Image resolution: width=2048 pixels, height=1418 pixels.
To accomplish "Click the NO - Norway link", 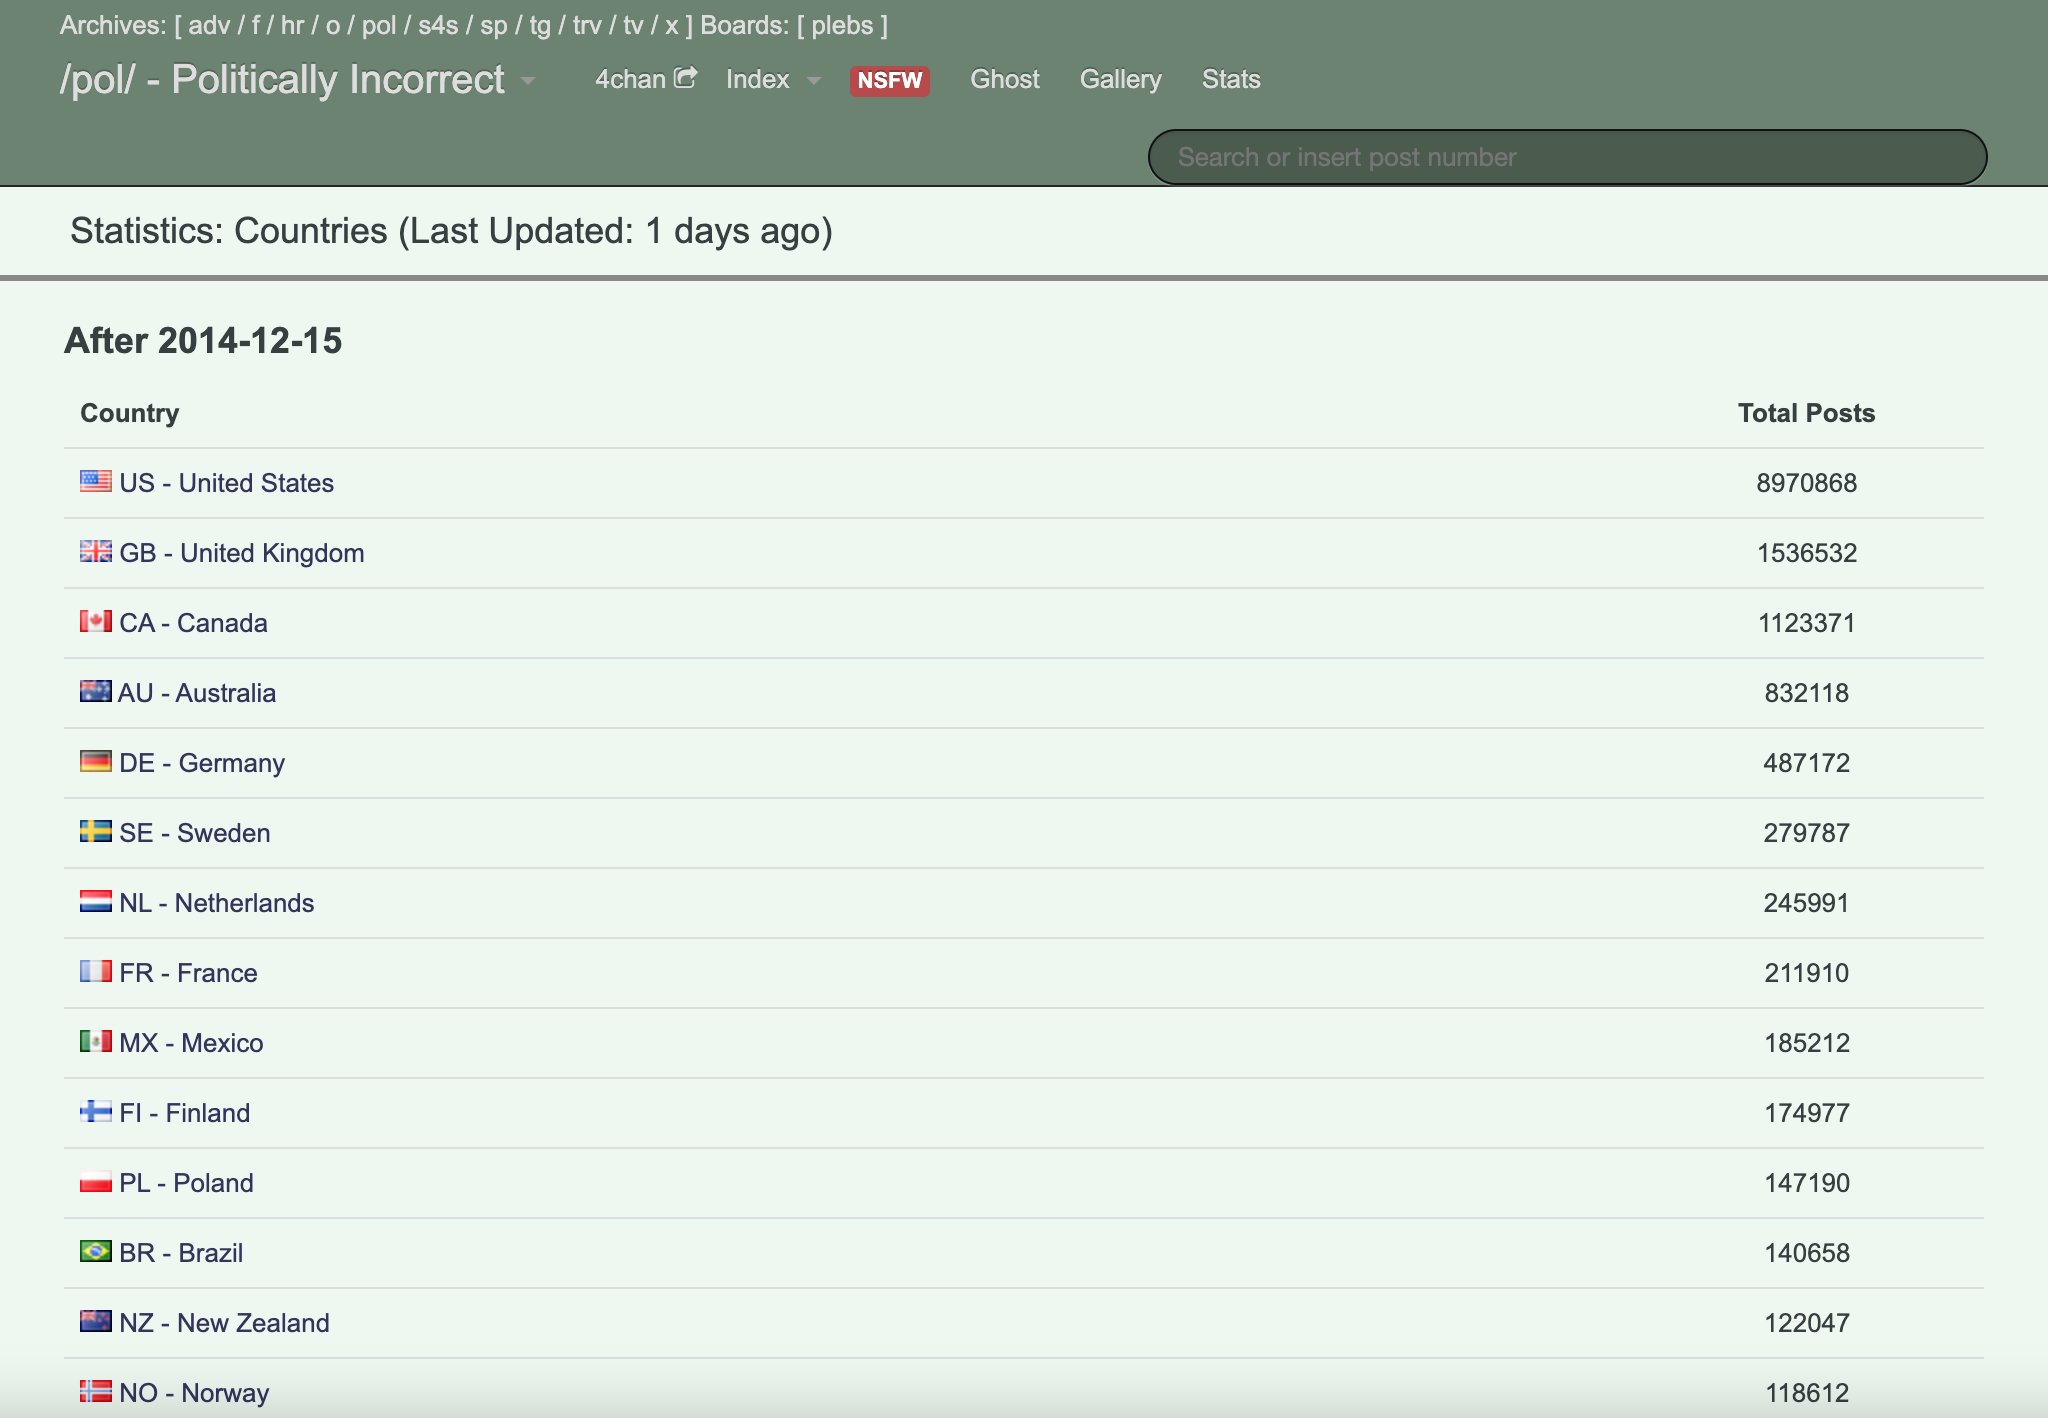I will pyautogui.click(x=194, y=1393).
